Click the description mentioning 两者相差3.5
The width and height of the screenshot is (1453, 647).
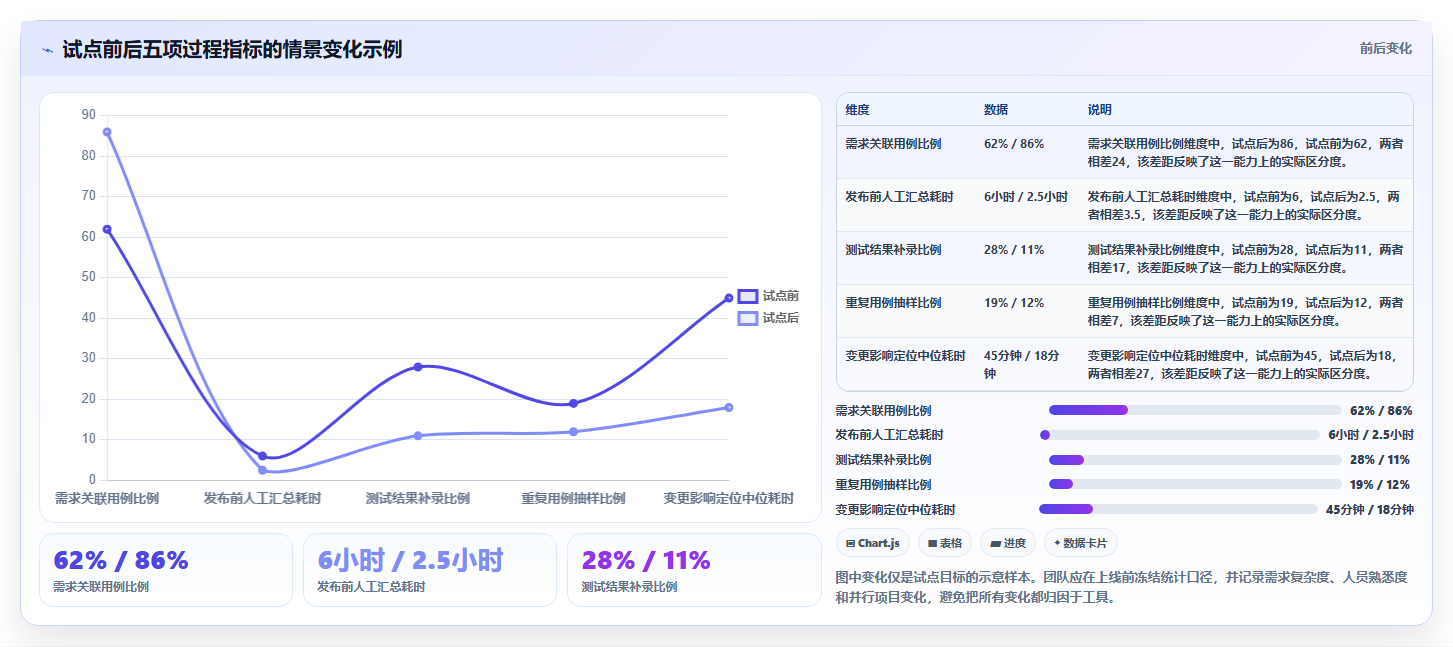(x=1245, y=205)
